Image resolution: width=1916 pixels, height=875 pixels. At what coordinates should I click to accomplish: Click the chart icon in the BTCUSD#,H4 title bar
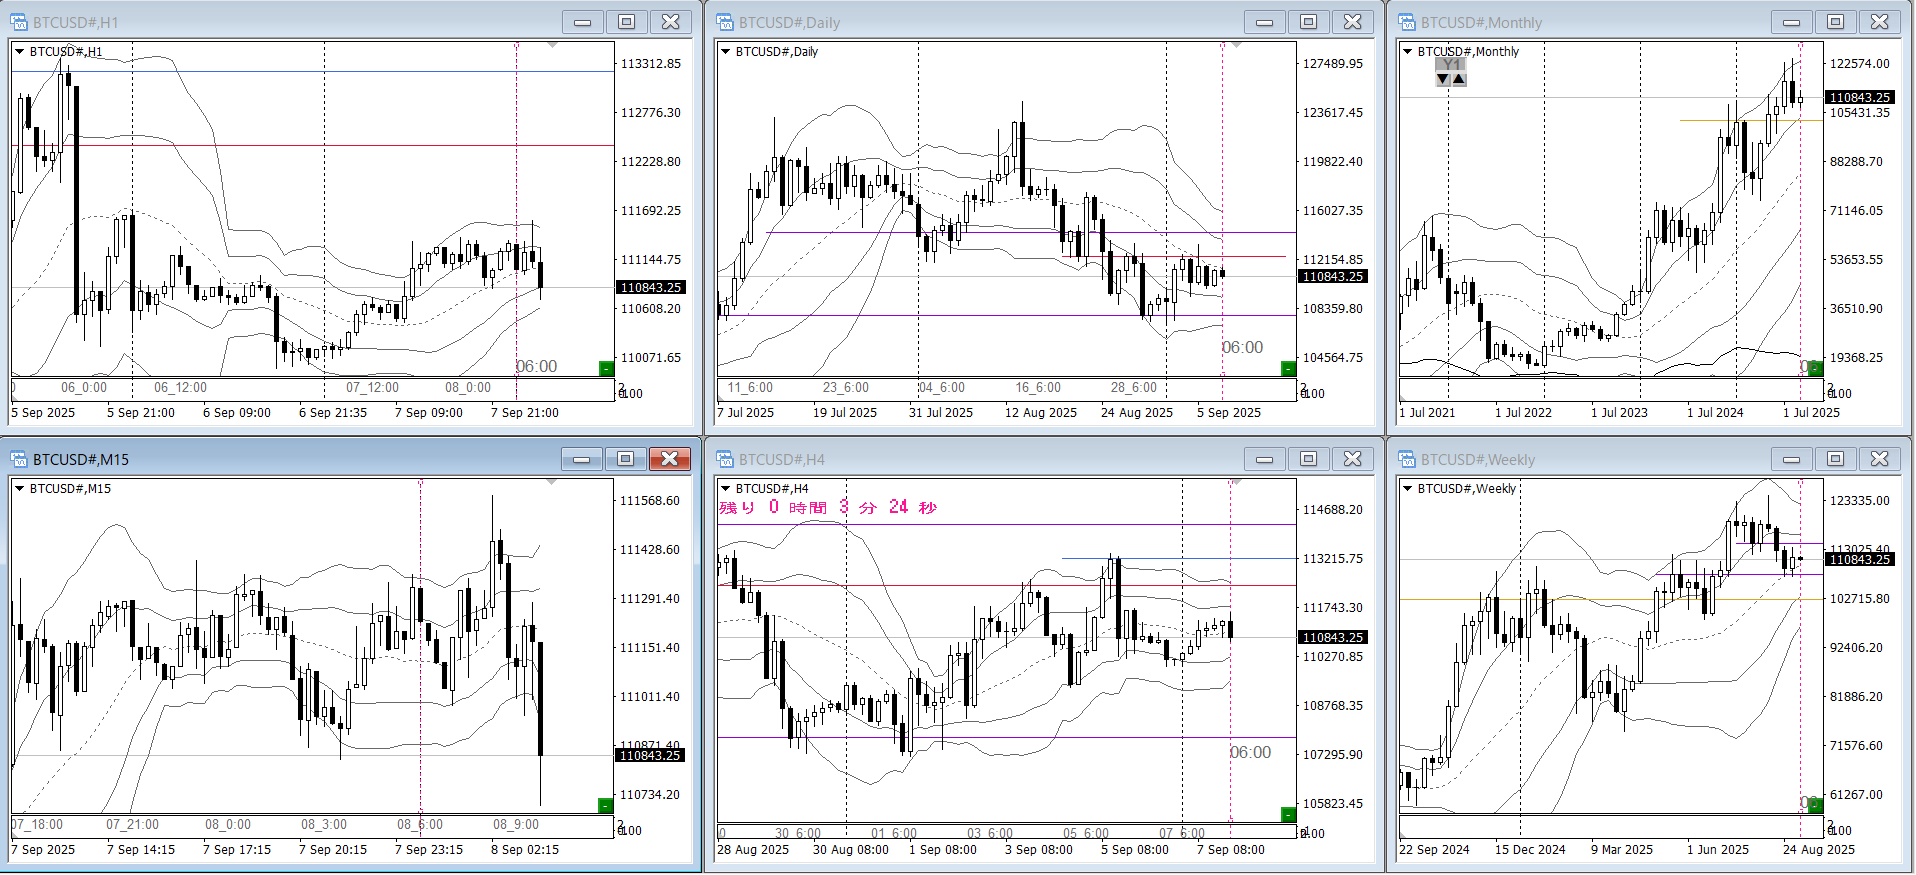pyautogui.click(x=726, y=459)
